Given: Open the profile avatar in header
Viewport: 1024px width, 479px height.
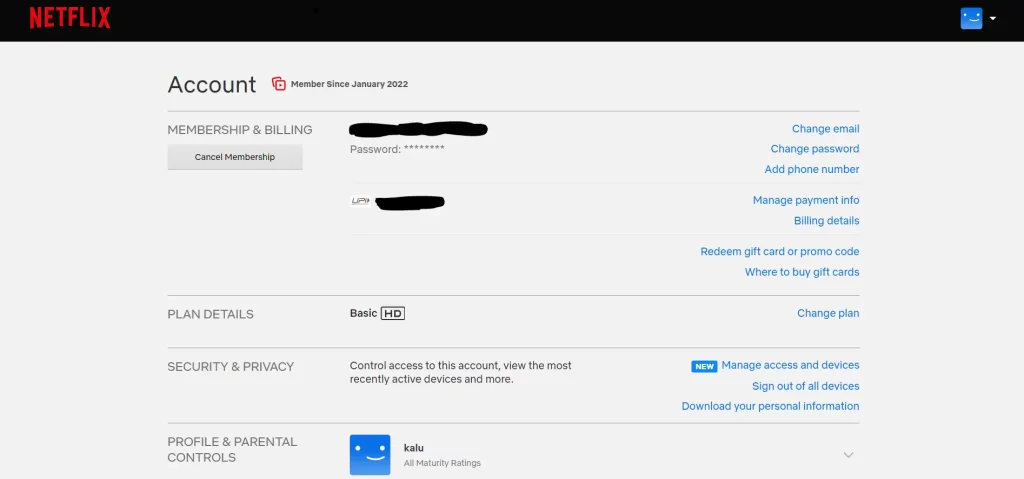Looking at the screenshot, I should click(971, 18).
